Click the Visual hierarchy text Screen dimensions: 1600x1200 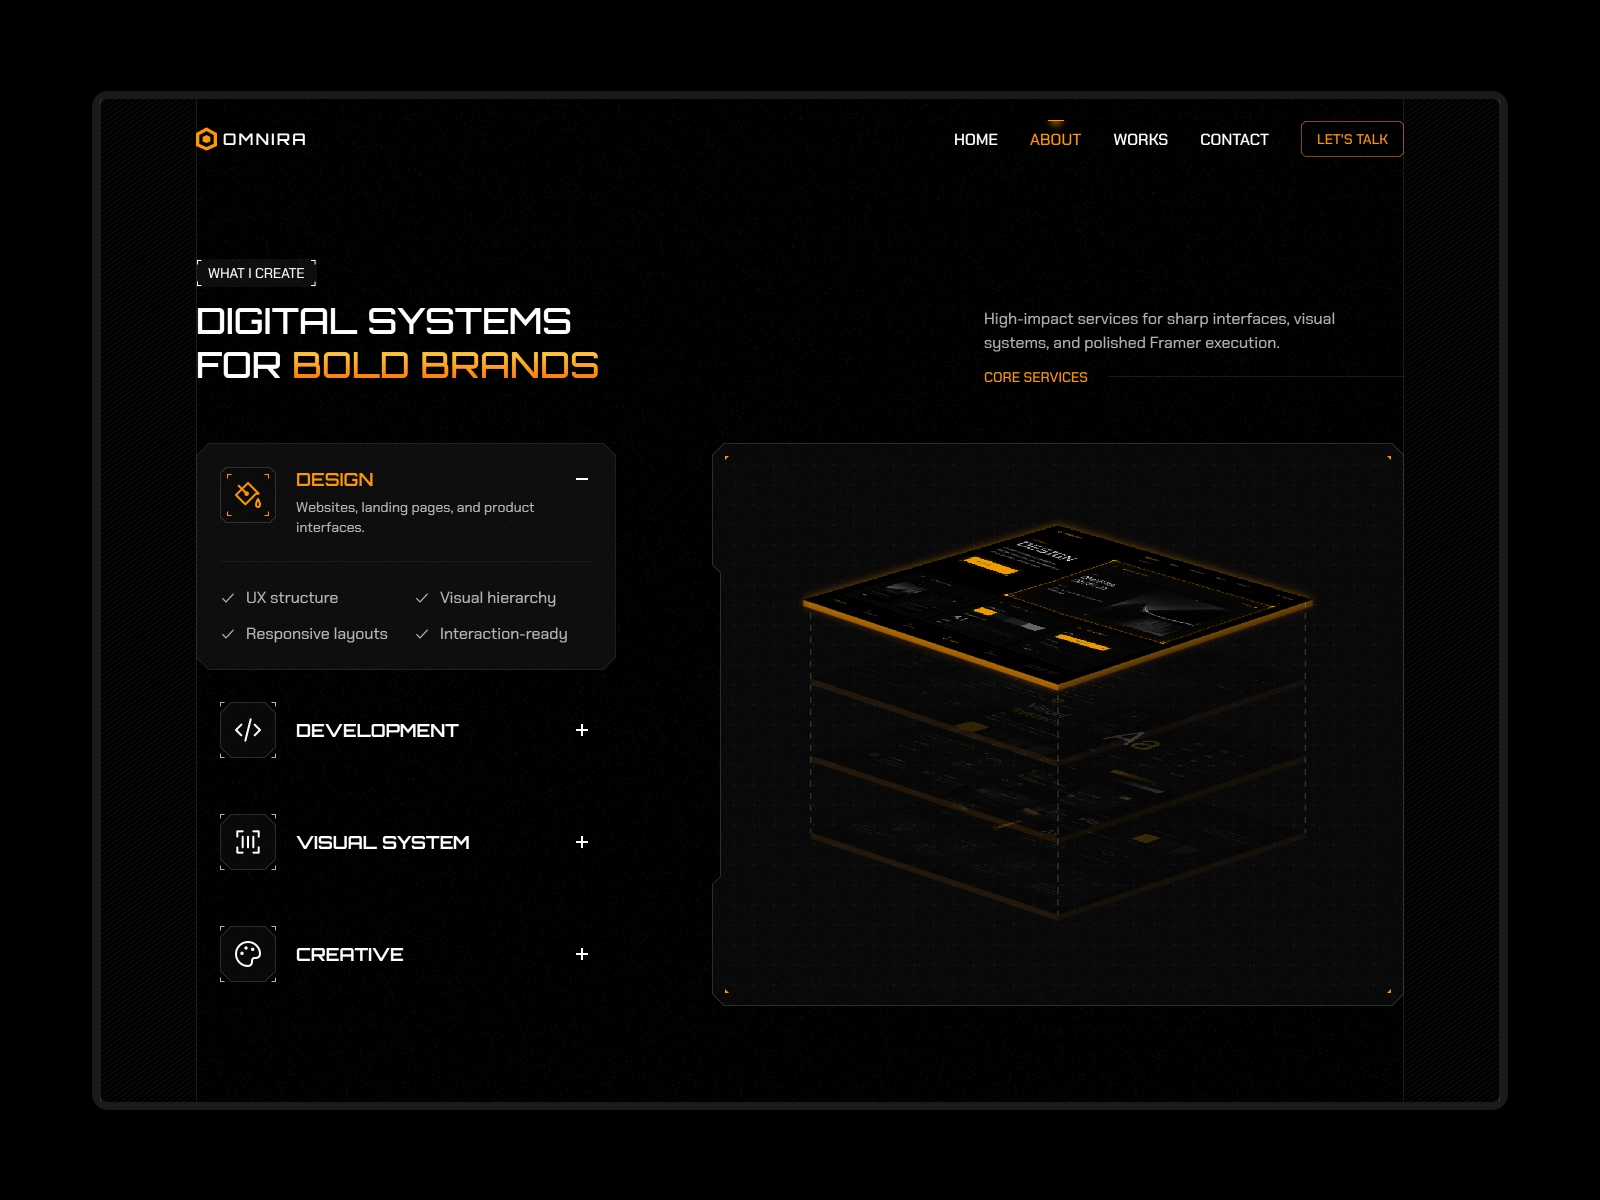(x=498, y=598)
